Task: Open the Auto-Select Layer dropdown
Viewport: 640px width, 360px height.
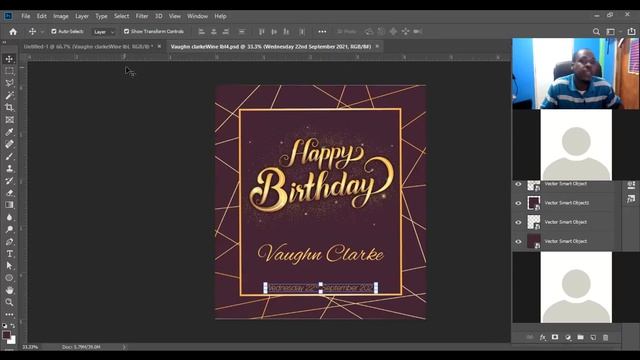Action: click(104, 32)
